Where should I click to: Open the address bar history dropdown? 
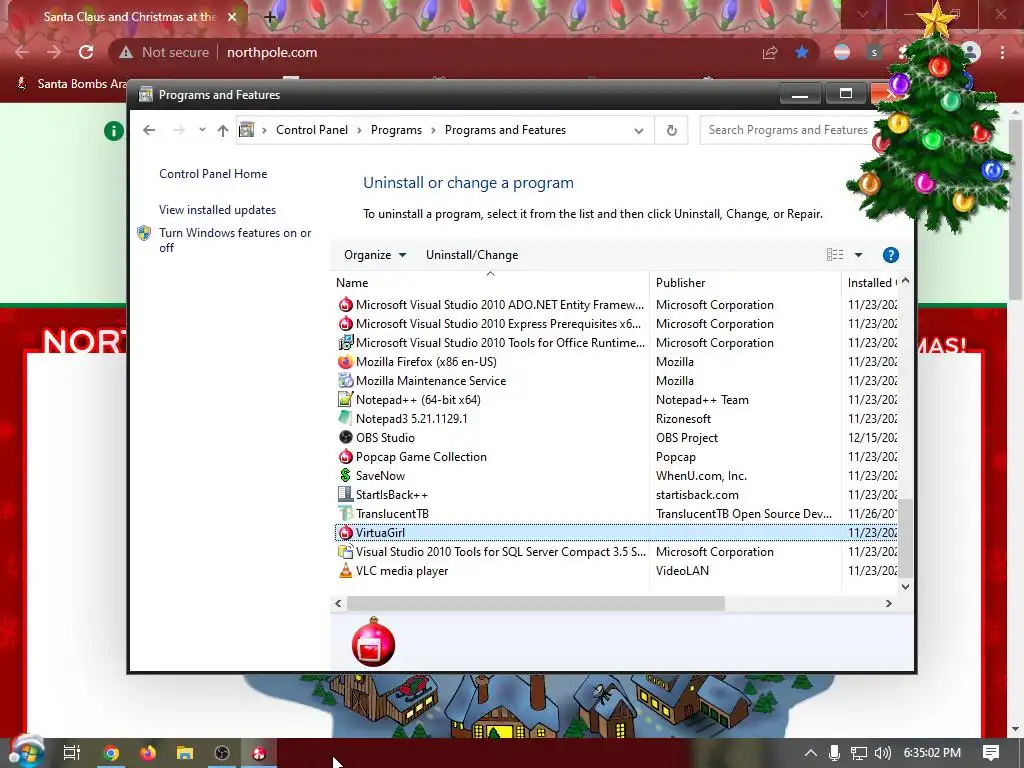click(639, 131)
